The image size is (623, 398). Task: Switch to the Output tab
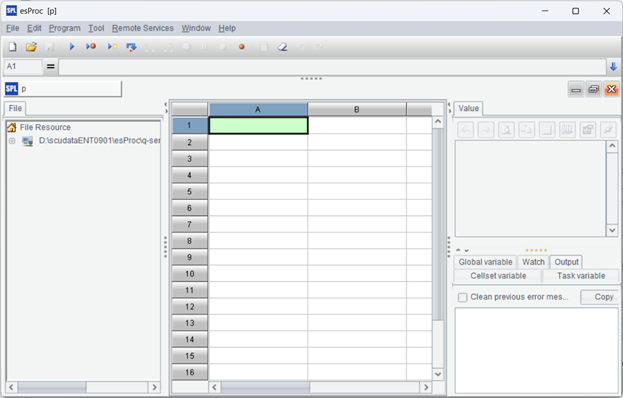[x=566, y=262]
